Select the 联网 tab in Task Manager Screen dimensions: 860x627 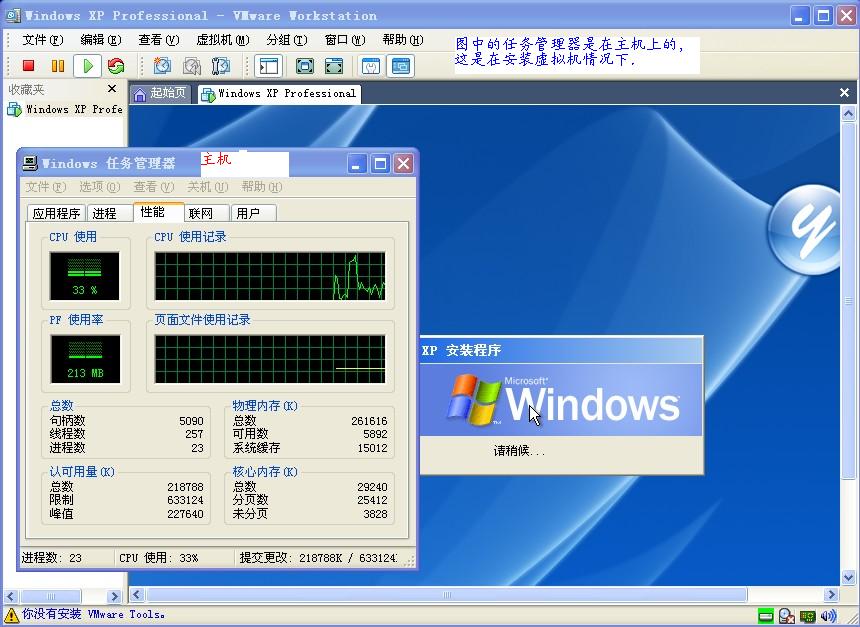(201, 213)
